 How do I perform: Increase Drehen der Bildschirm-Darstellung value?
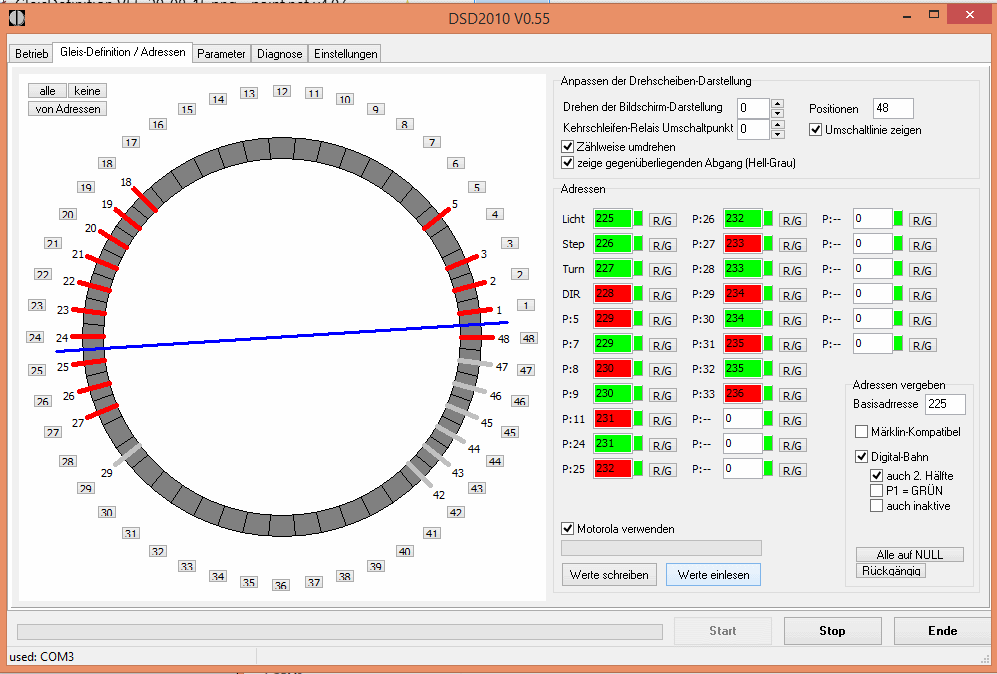pos(777,103)
